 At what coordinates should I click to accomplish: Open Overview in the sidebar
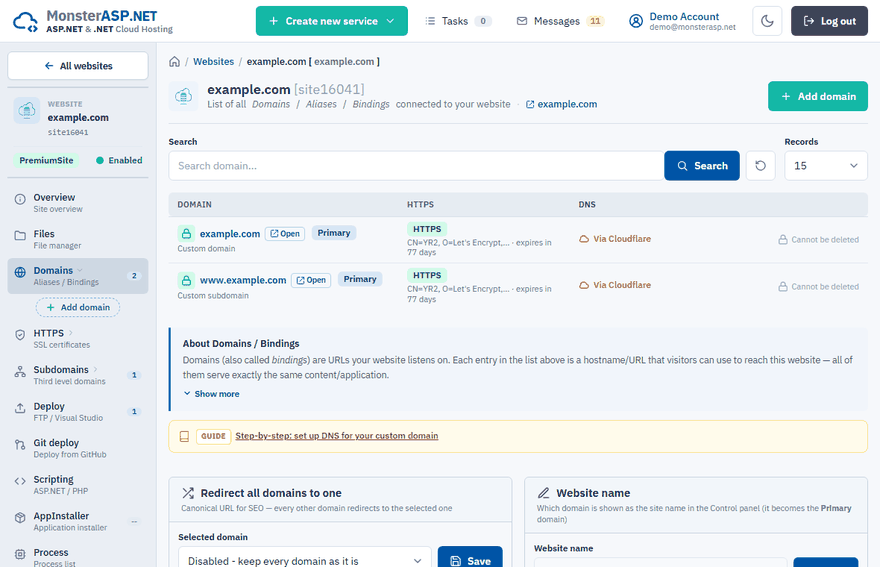(x=78, y=203)
